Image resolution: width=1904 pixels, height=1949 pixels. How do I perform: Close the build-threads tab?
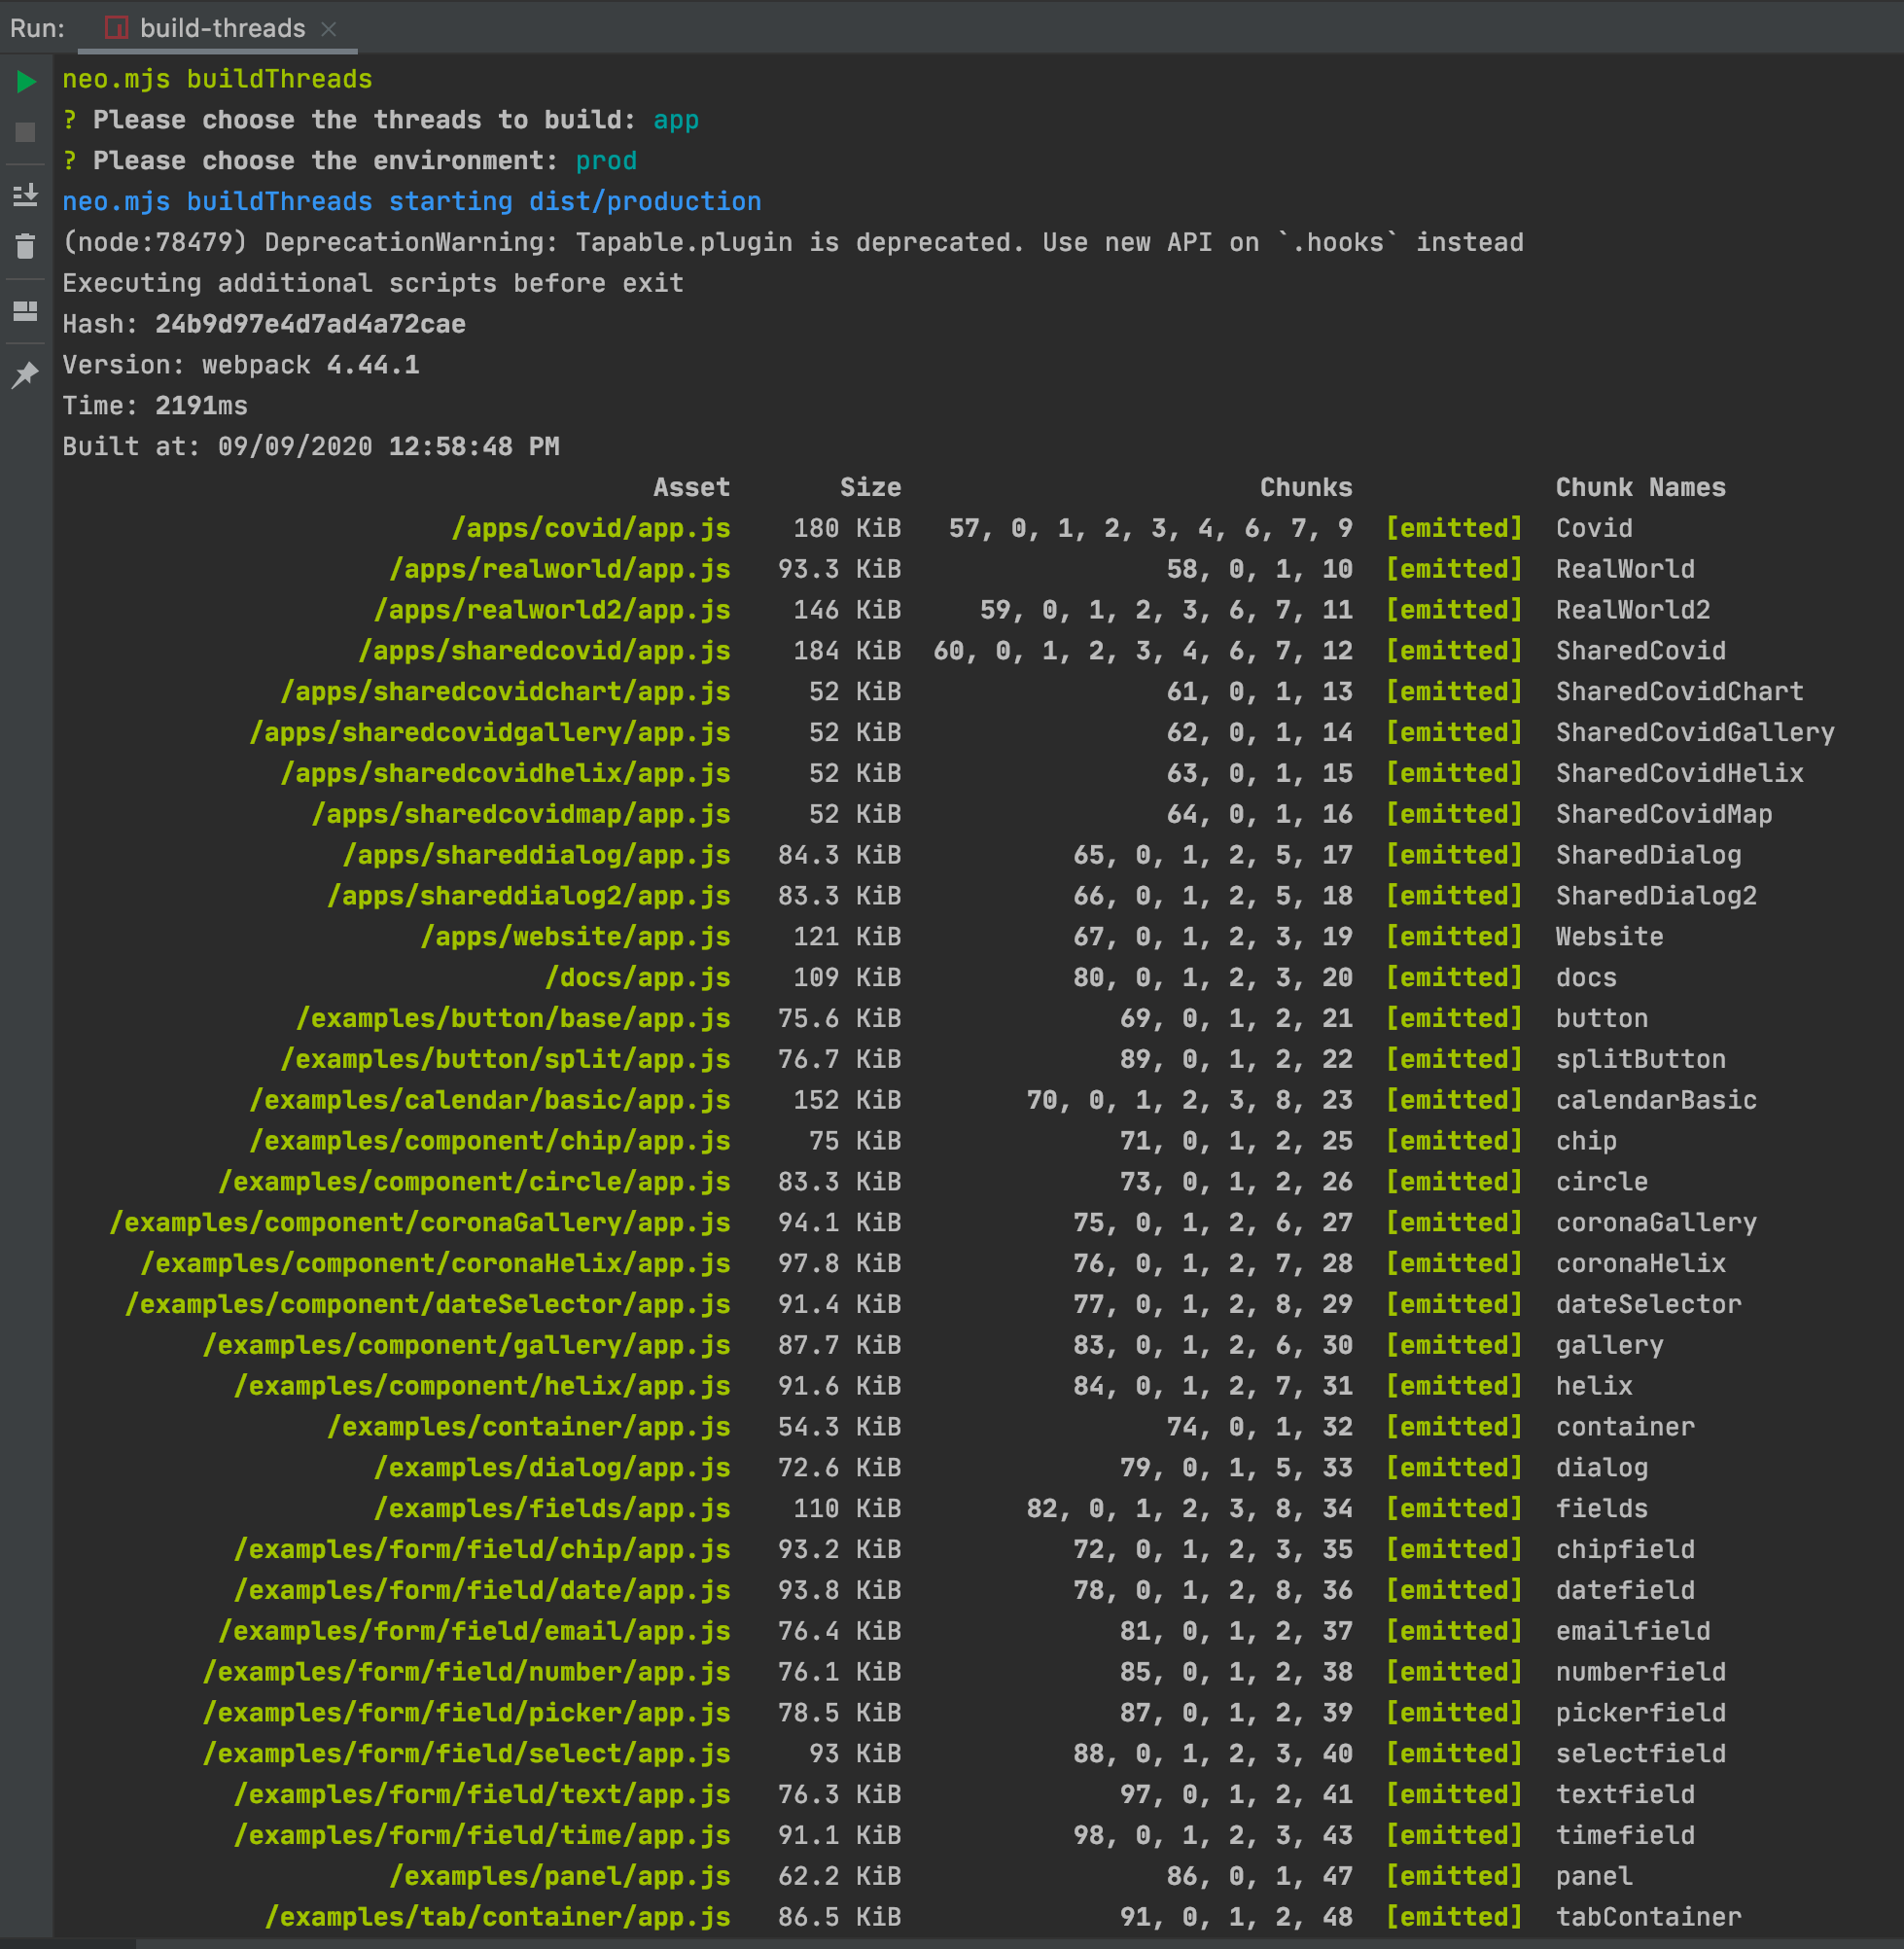coord(329,29)
